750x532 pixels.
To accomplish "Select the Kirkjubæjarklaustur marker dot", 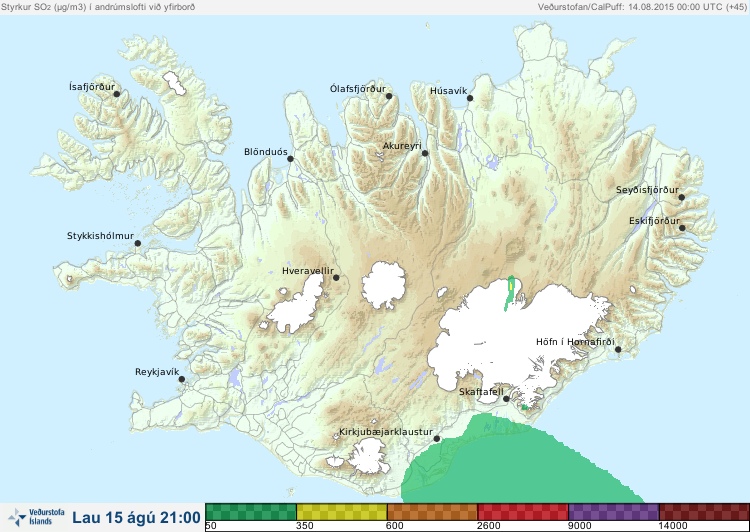I will pos(436,439).
